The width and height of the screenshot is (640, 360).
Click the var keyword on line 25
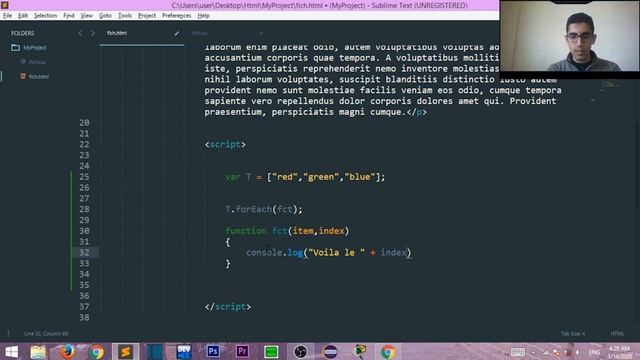233,177
